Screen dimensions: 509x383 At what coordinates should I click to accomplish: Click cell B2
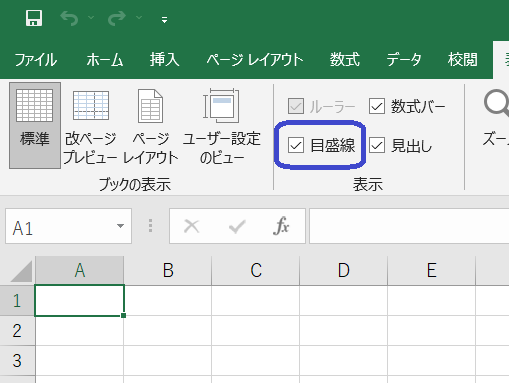pyautogui.click(x=168, y=331)
